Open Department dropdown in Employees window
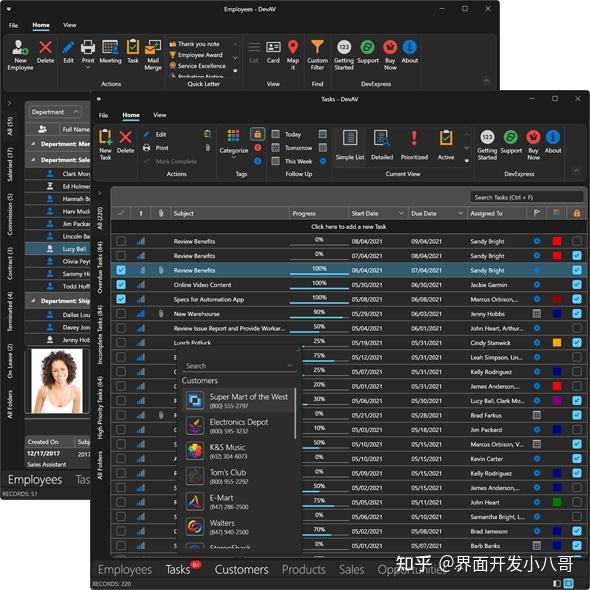Screen dimensions: 590x590 [x=55, y=112]
